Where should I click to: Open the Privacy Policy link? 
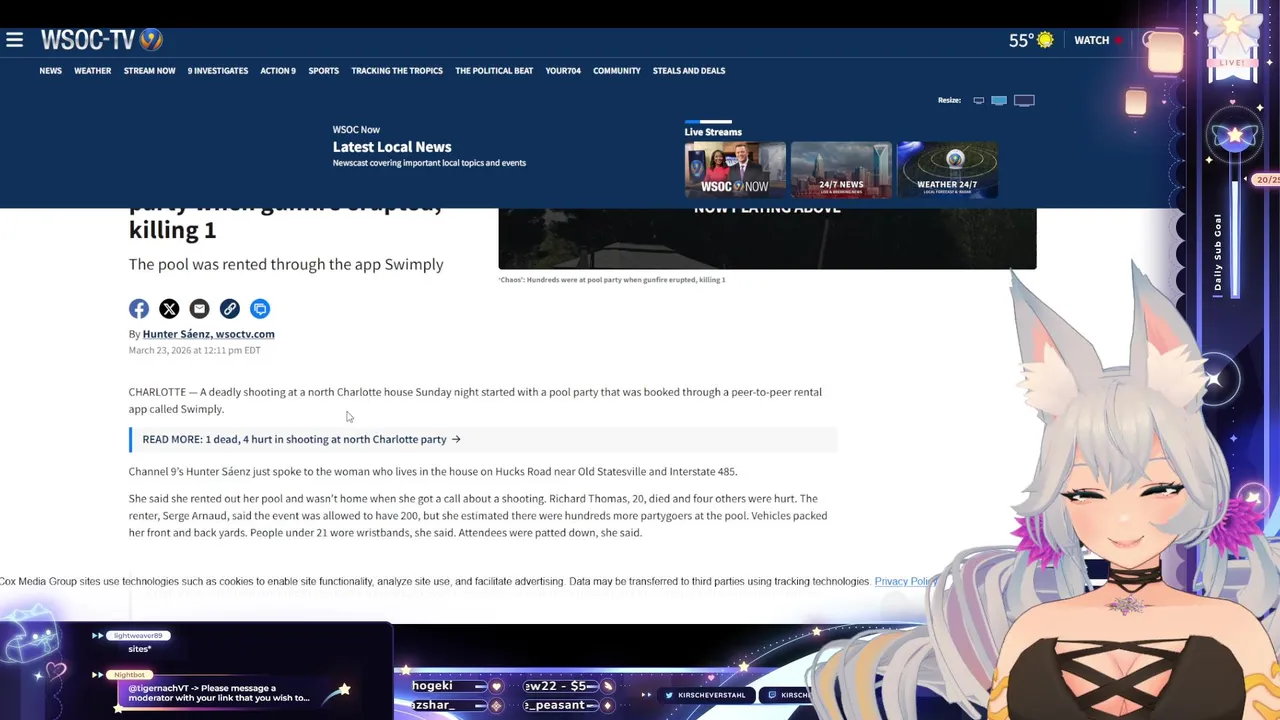pos(905,581)
